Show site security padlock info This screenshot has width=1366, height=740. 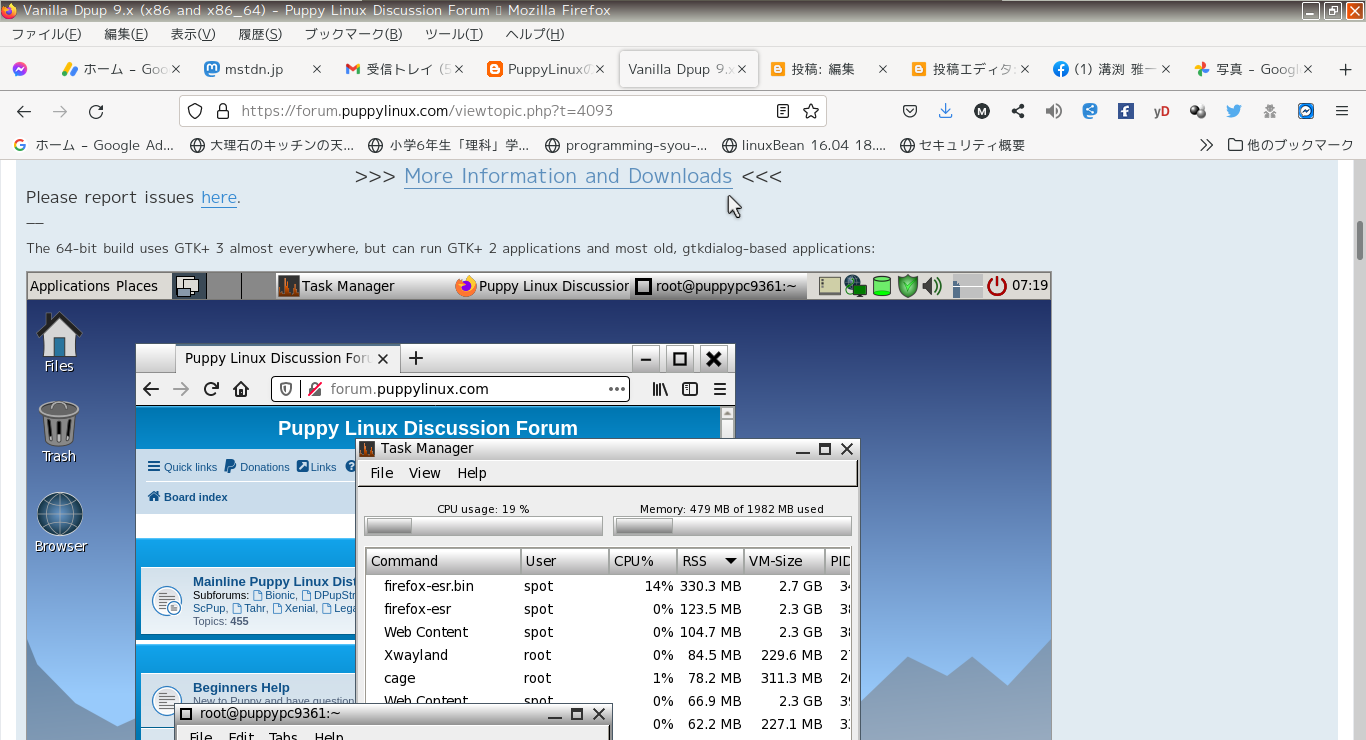(x=222, y=111)
